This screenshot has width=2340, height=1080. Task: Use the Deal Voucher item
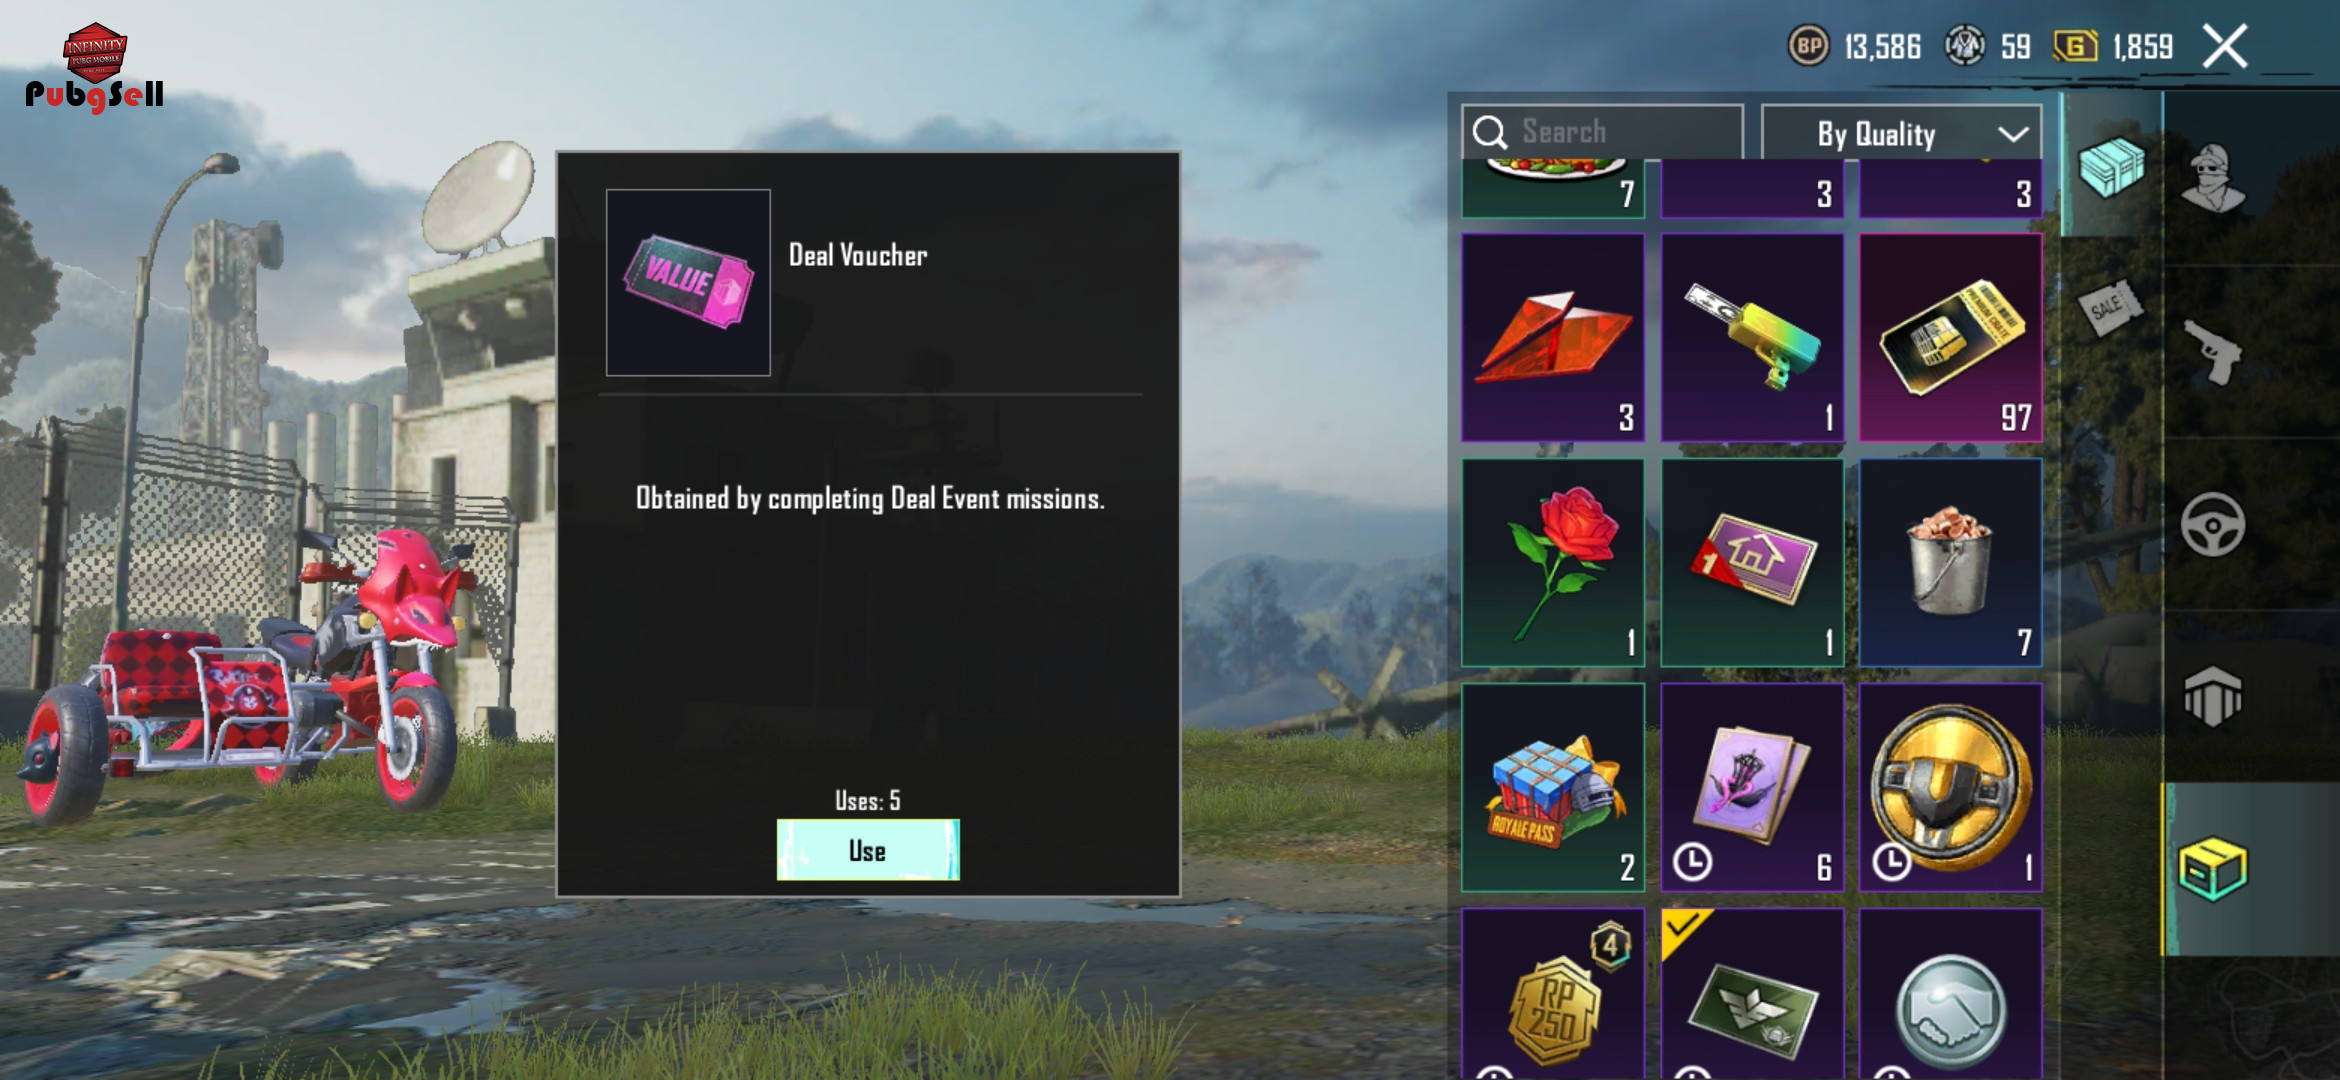click(868, 850)
